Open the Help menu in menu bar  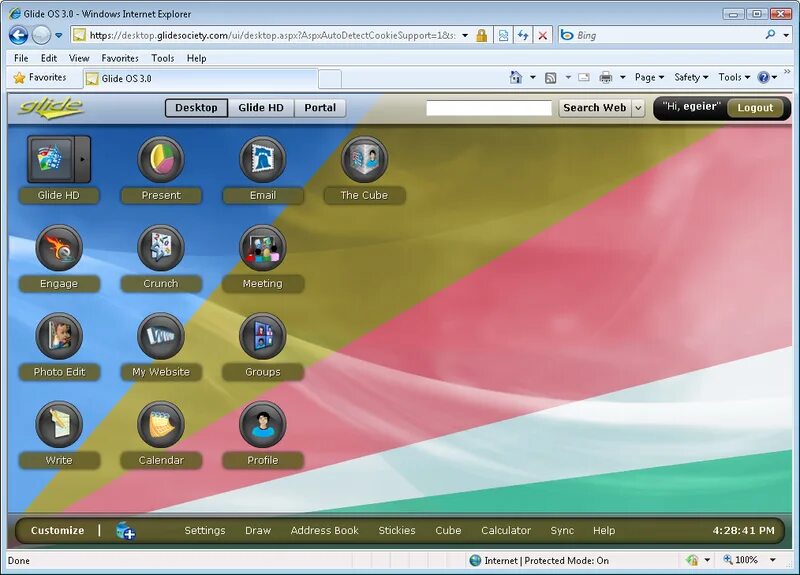(x=196, y=58)
